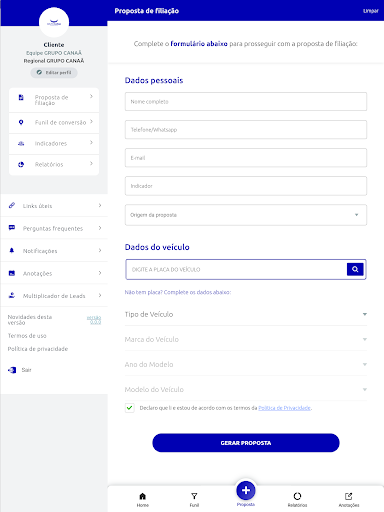Open the Relatórios icon in bottom bar
The height and width of the screenshot is (512, 384).
(x=297, y=496)
